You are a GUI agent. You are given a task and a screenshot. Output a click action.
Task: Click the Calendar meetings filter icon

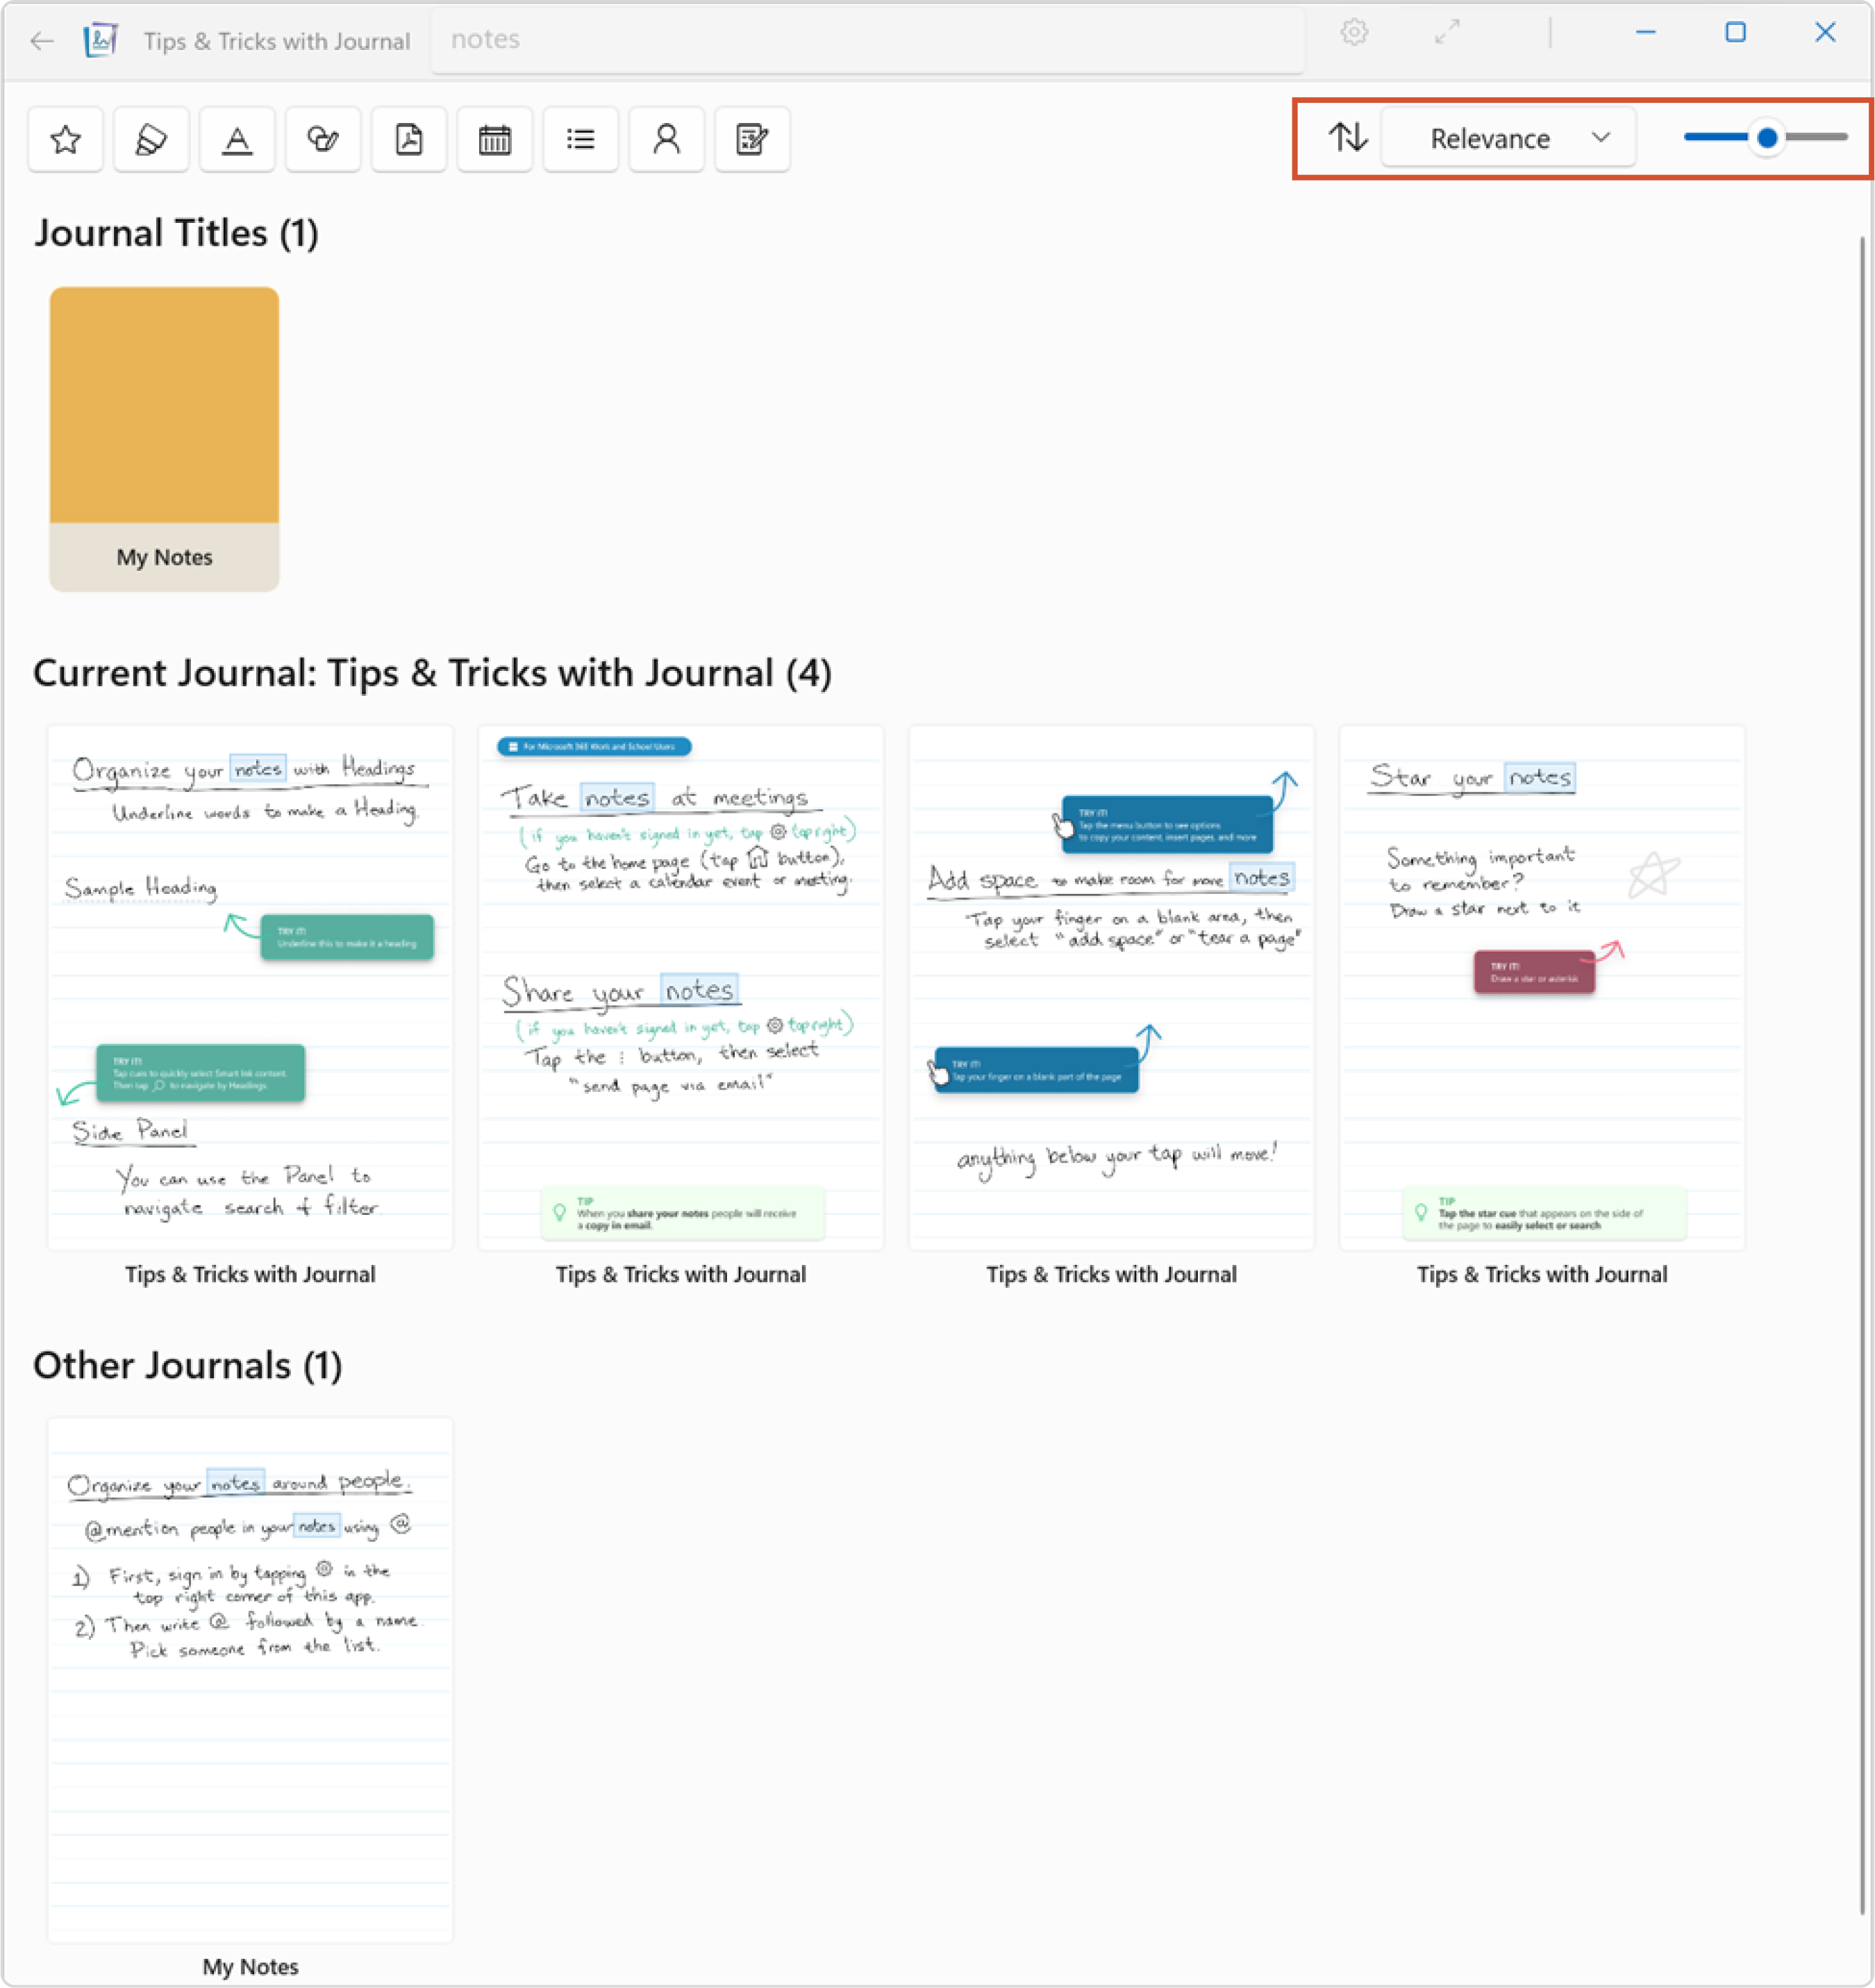point(495,139)
